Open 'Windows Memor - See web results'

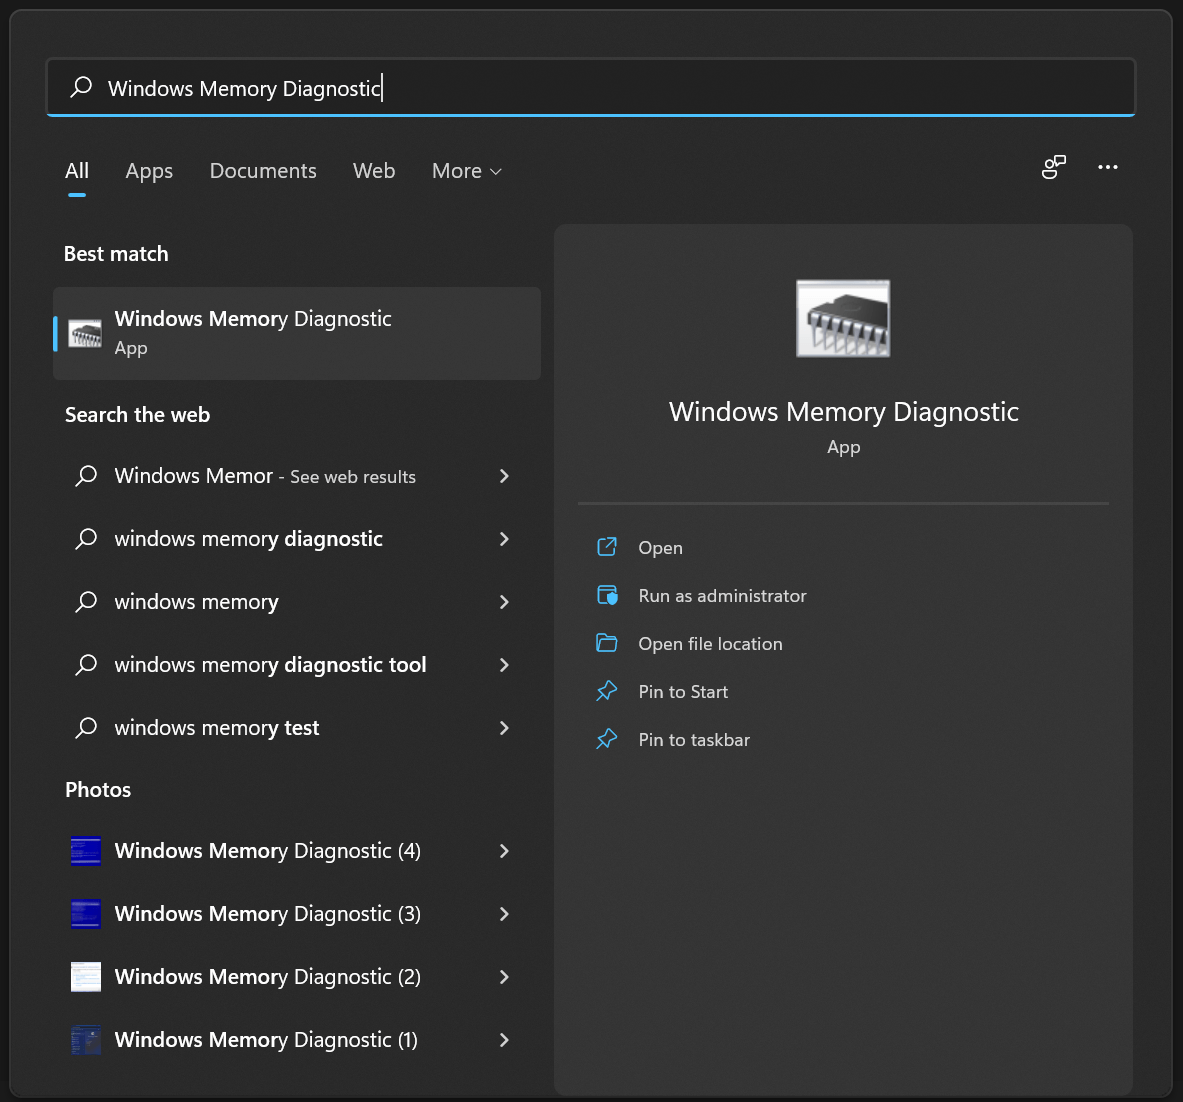click(265, 476)
